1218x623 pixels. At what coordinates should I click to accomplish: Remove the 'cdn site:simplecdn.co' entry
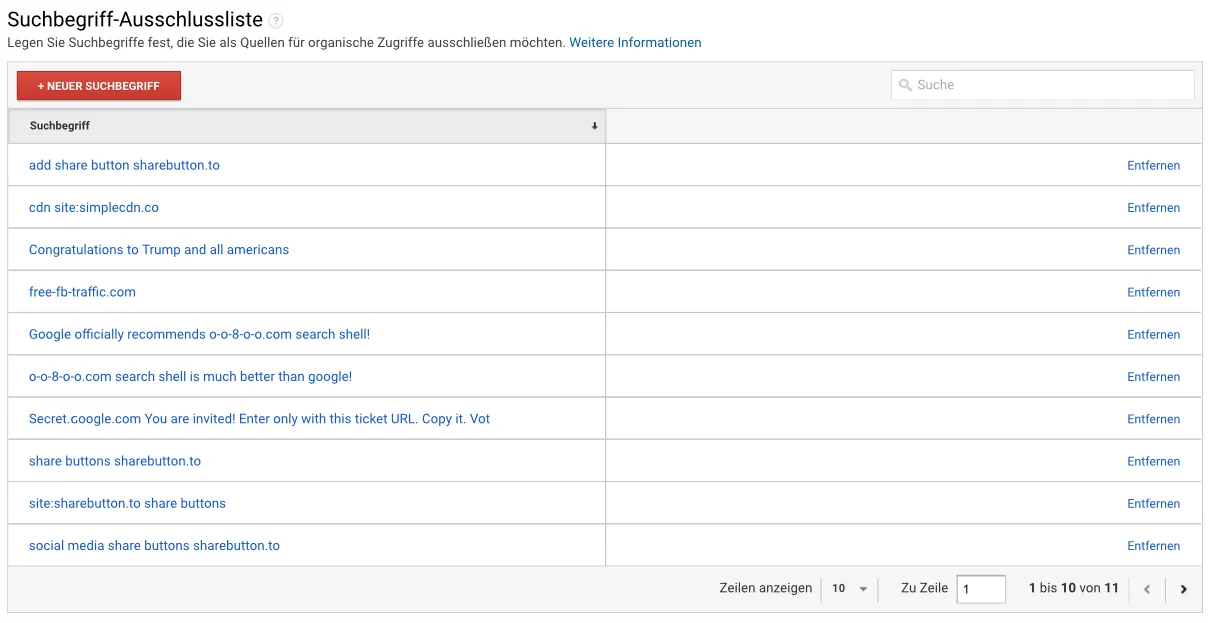click(x=1153, y=208)
